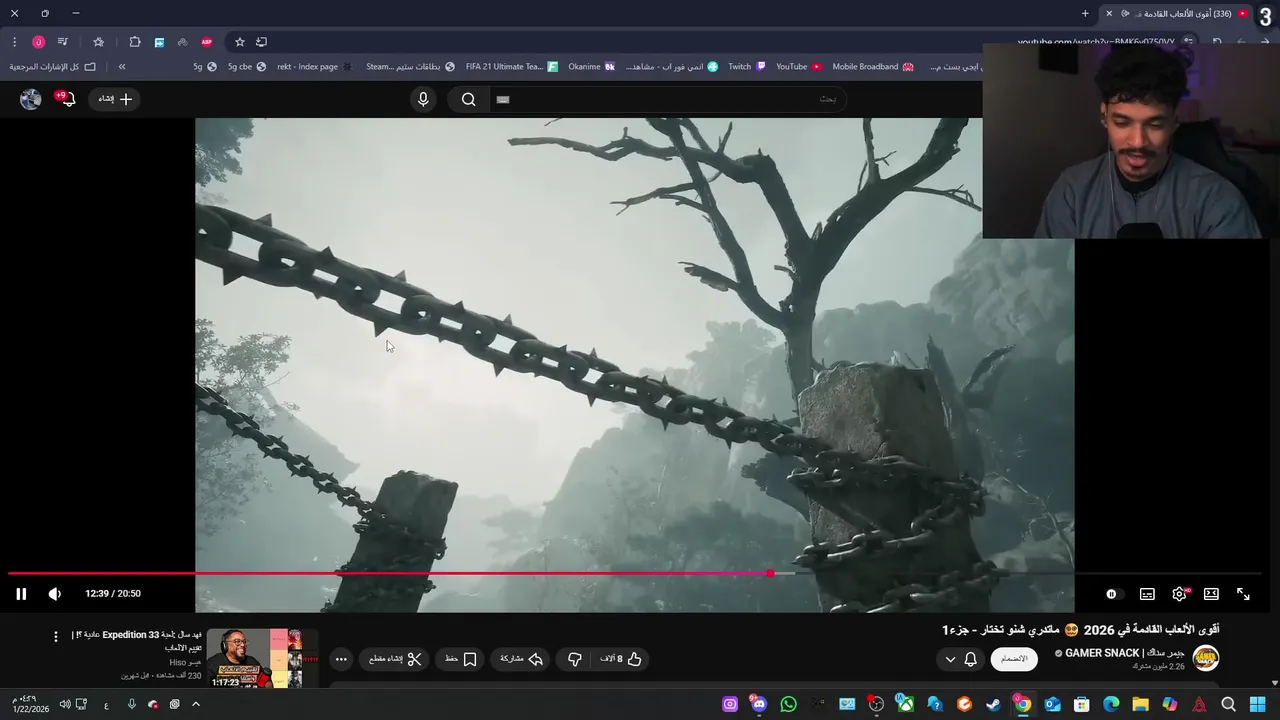Viewport: 1280px width, 720px height.
Task: Enter fullscreen from the player controls
Action: 1243,594
